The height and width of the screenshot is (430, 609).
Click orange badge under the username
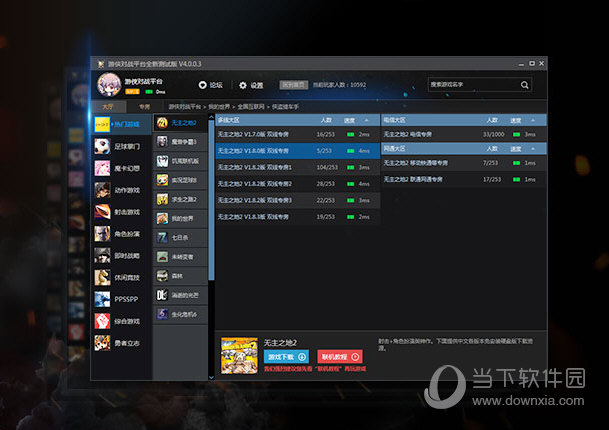coord(132,92)
